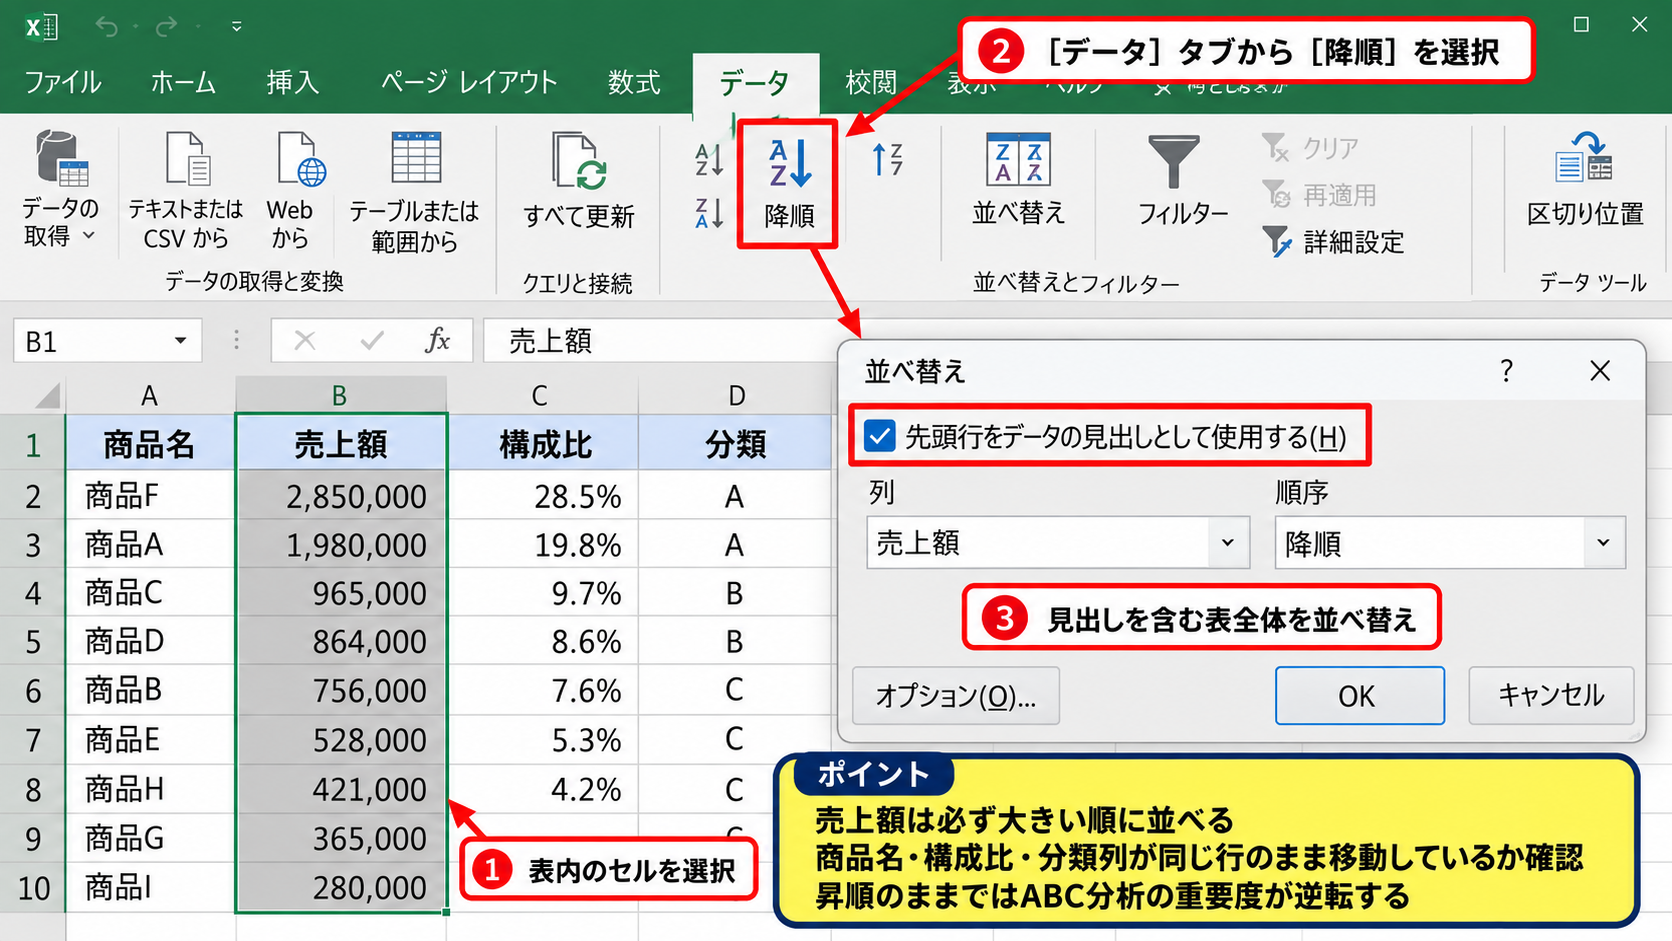Switch to the 校閲 tab
Screen dimensions: 1672x941
tap(871, 82)
